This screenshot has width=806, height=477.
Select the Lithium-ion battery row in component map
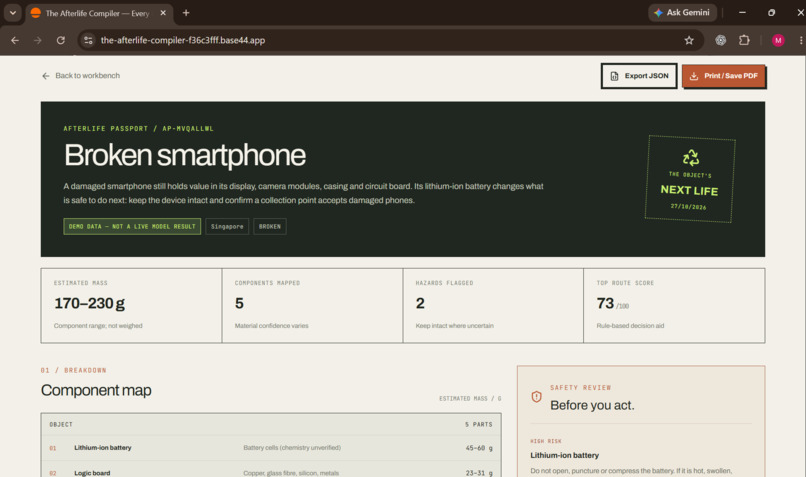(271, 448)
